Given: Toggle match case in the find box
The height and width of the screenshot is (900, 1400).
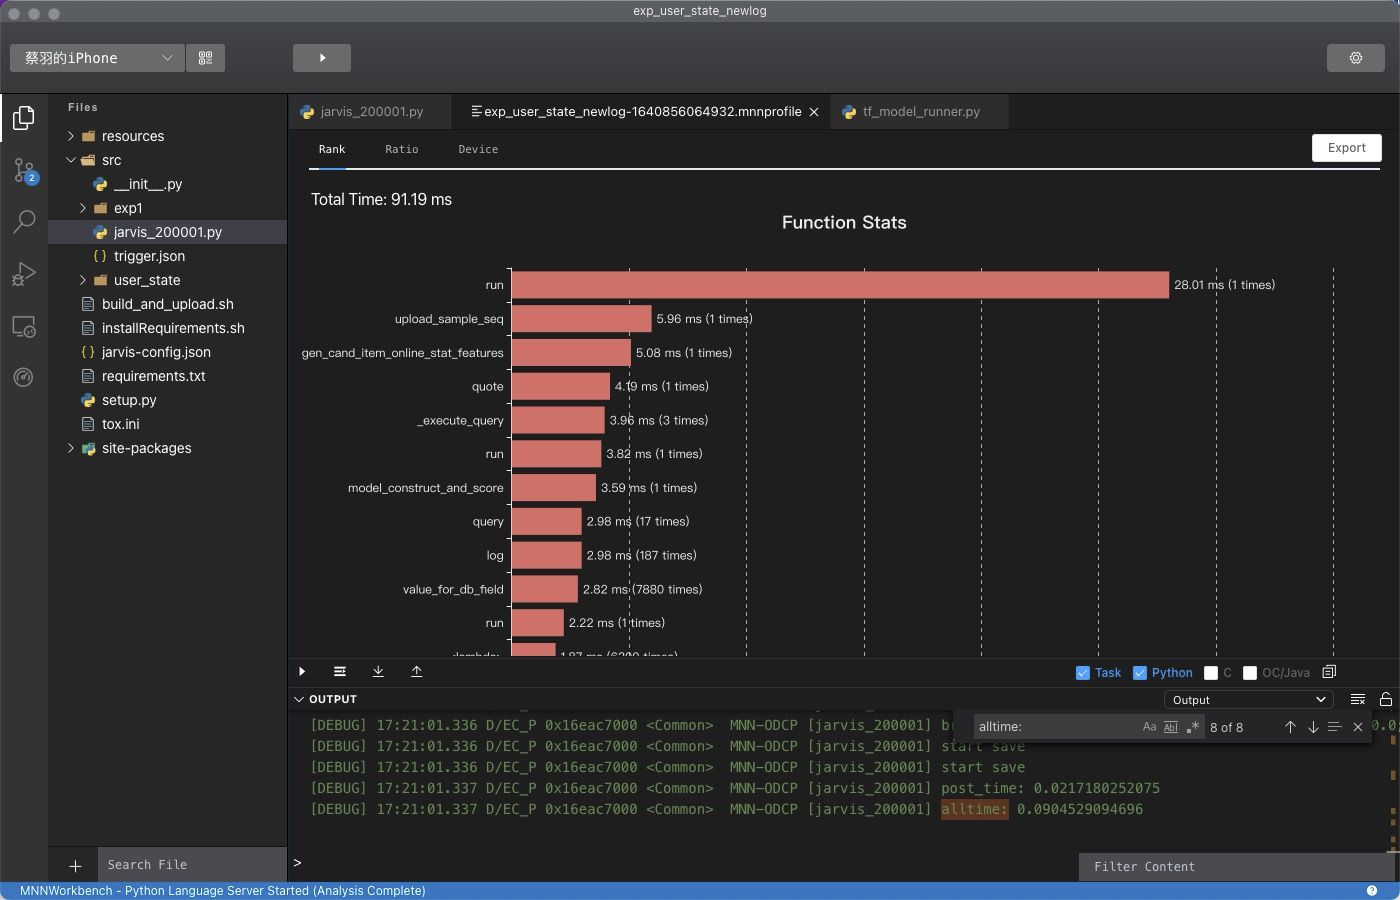Looking at the screenshot, I should [1149, 727].
